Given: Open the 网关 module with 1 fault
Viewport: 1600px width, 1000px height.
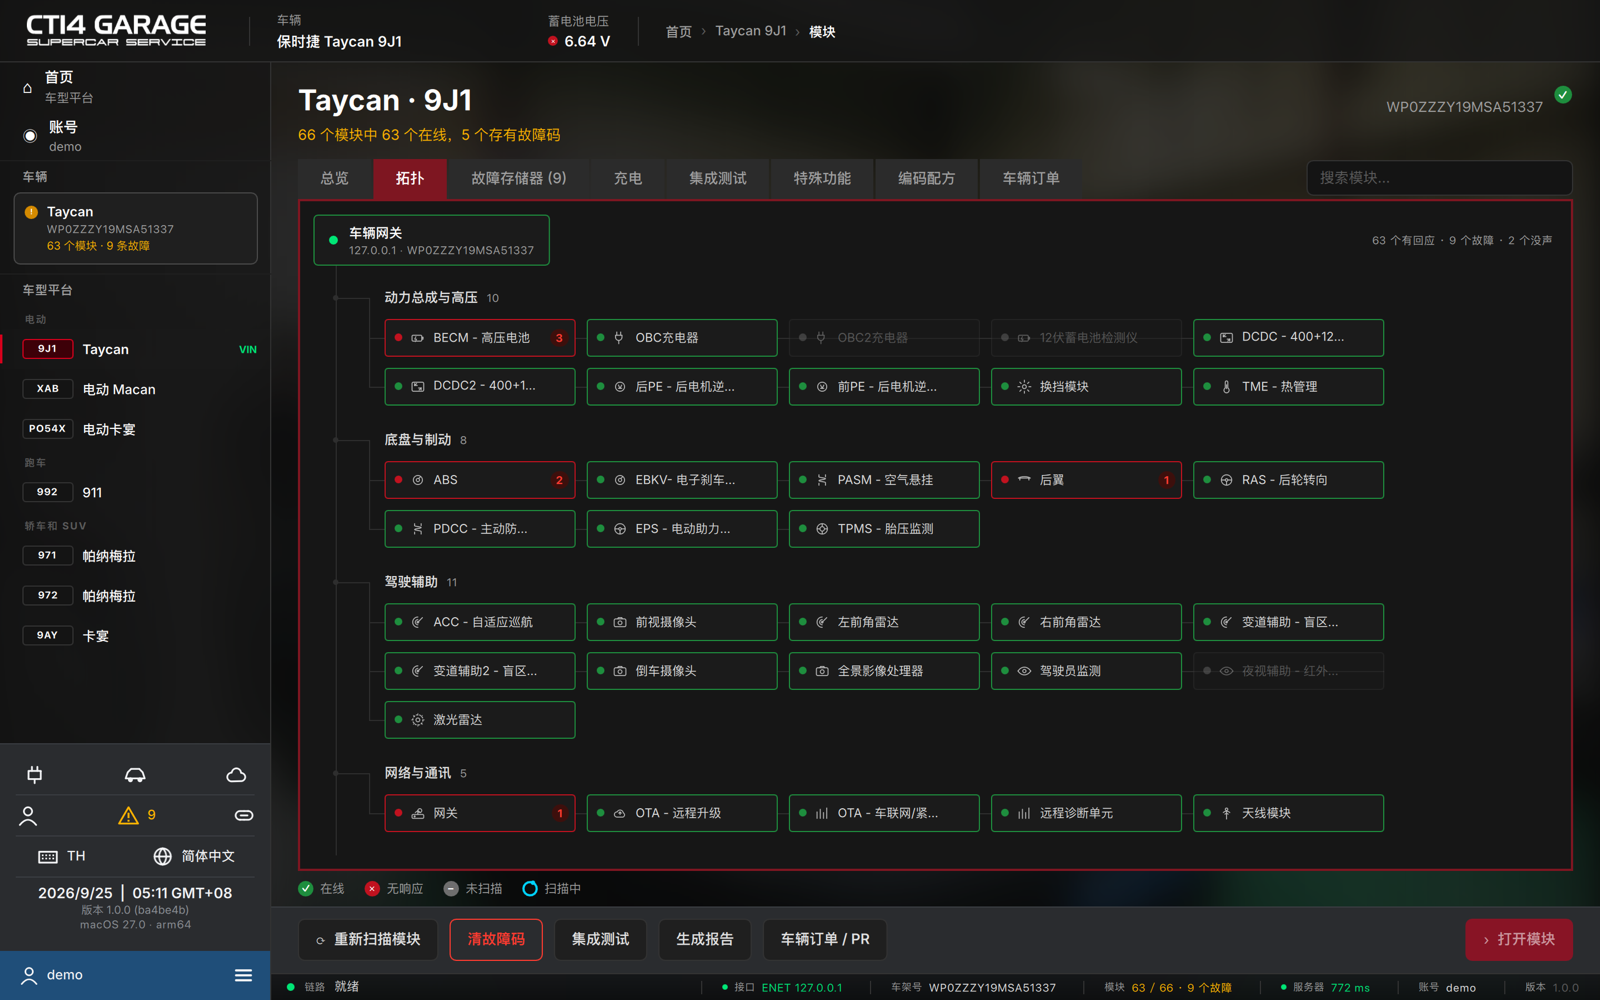Looking at the screenshot, I should (x=480, y=813).
